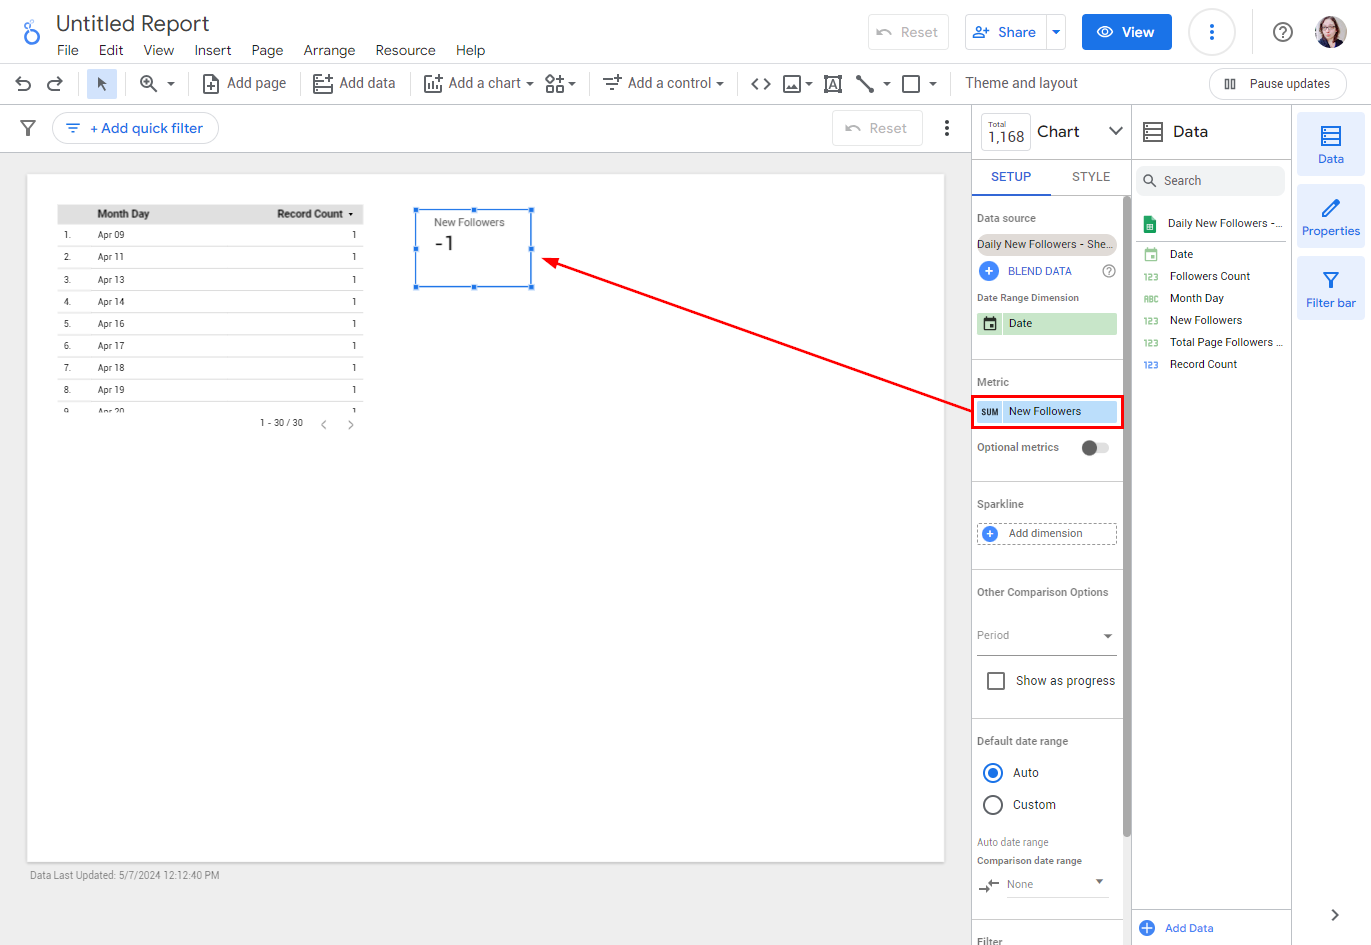
Task: Click the embed URL code icon
Action: 761,84
